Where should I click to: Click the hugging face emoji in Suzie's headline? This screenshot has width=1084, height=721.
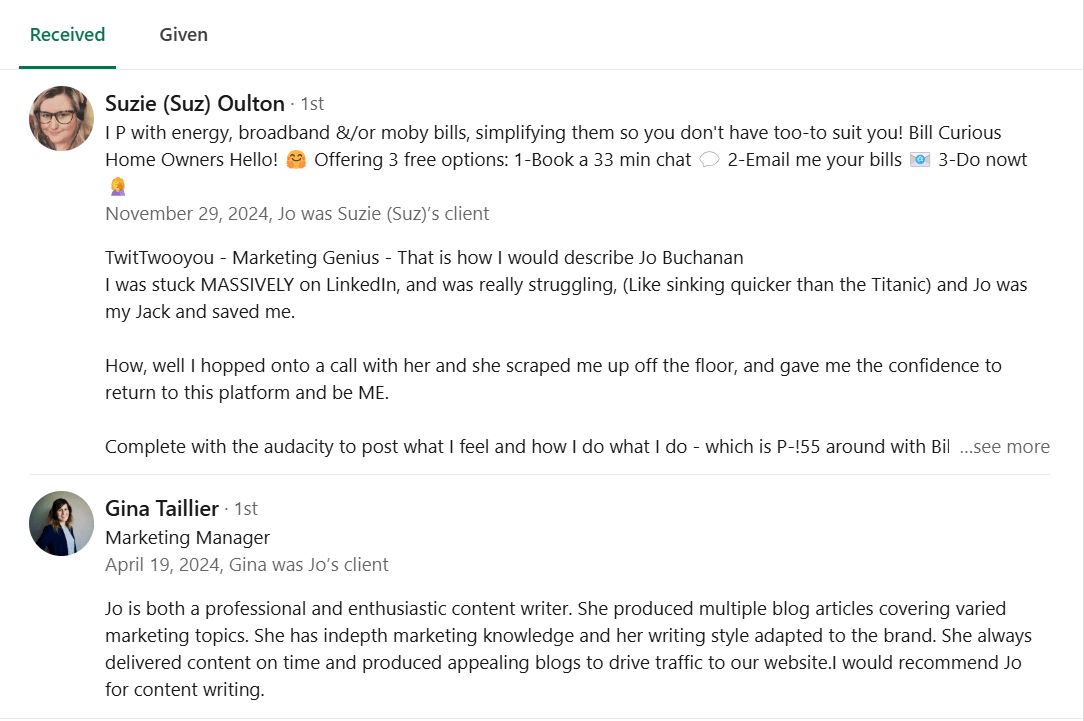point(296,160)
